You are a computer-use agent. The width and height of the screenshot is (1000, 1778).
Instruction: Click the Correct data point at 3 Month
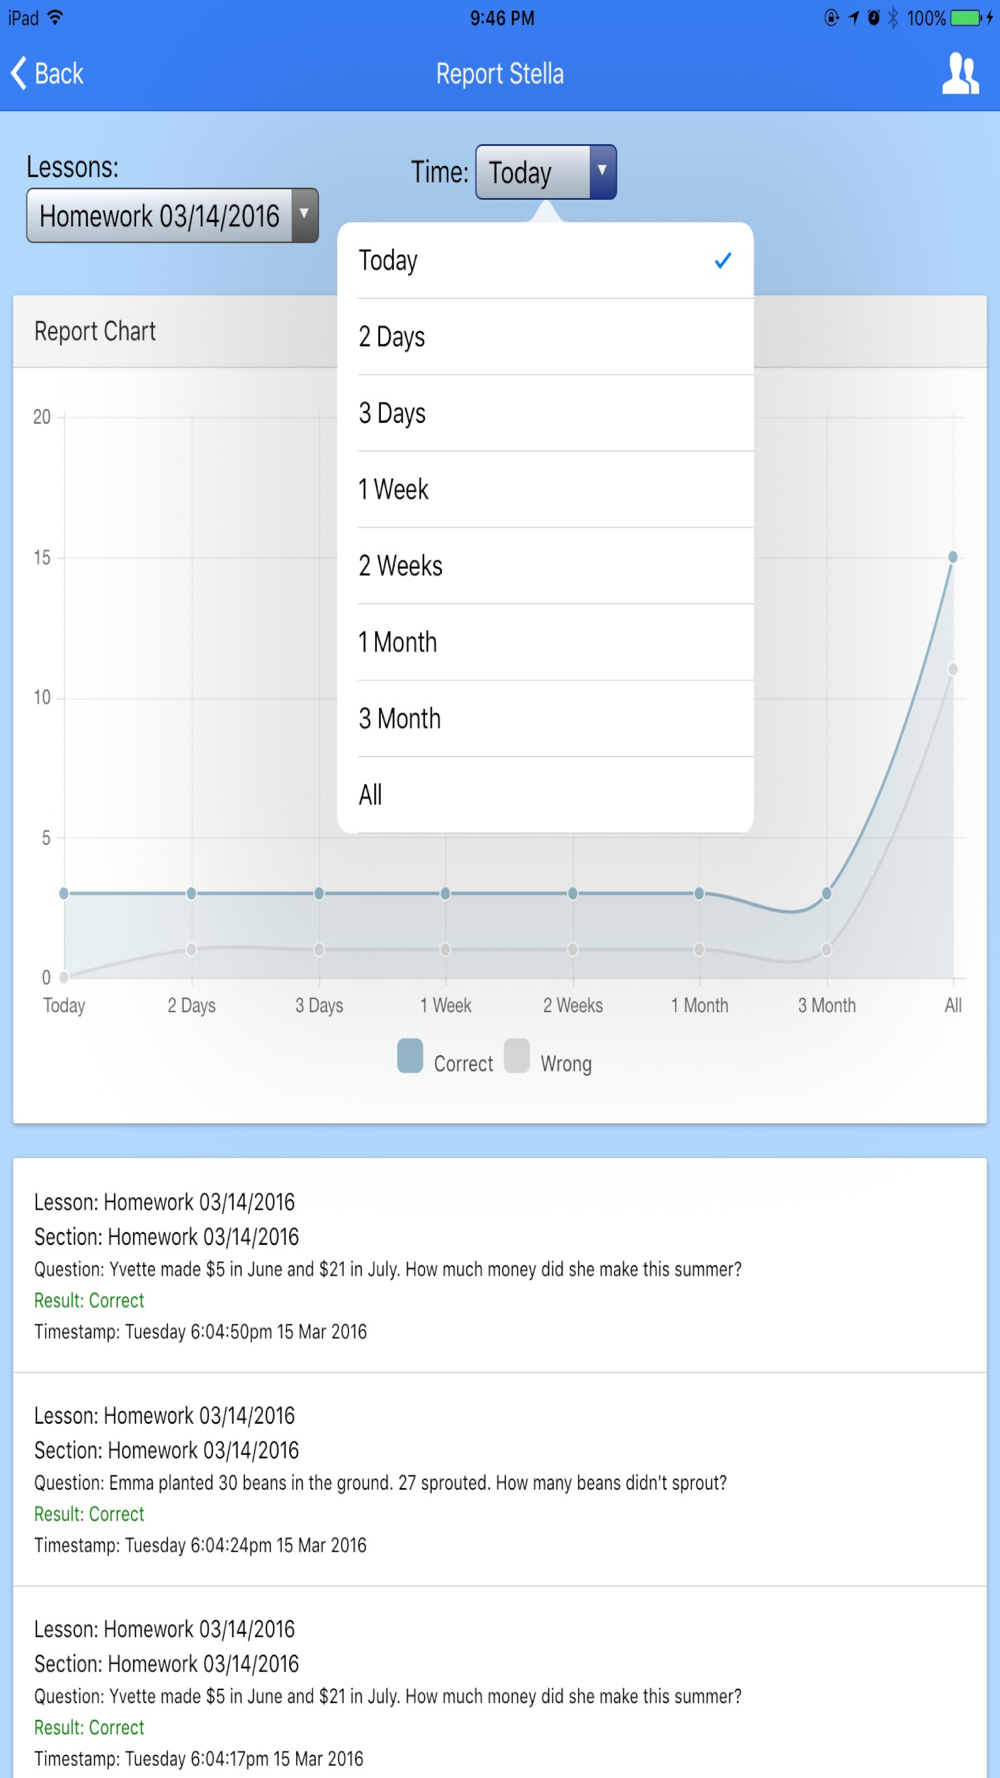[x=827, y=893]
